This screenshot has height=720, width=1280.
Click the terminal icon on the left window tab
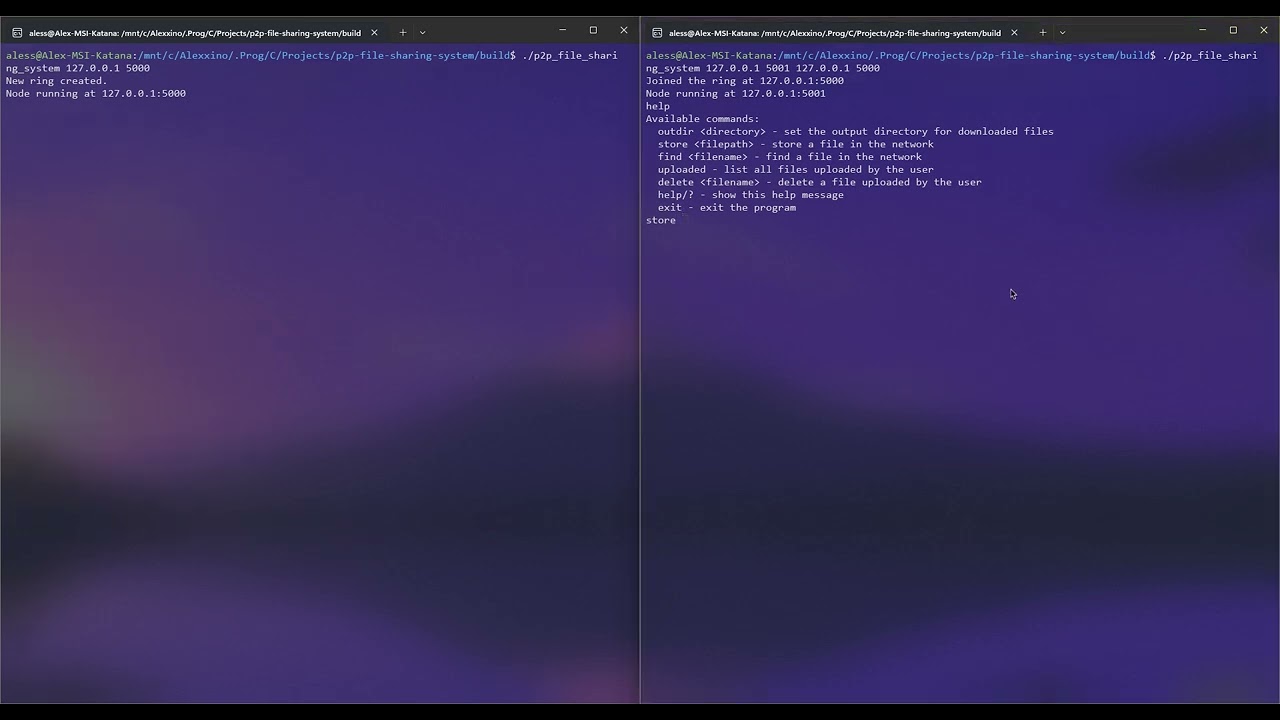(x=17, y=33)
